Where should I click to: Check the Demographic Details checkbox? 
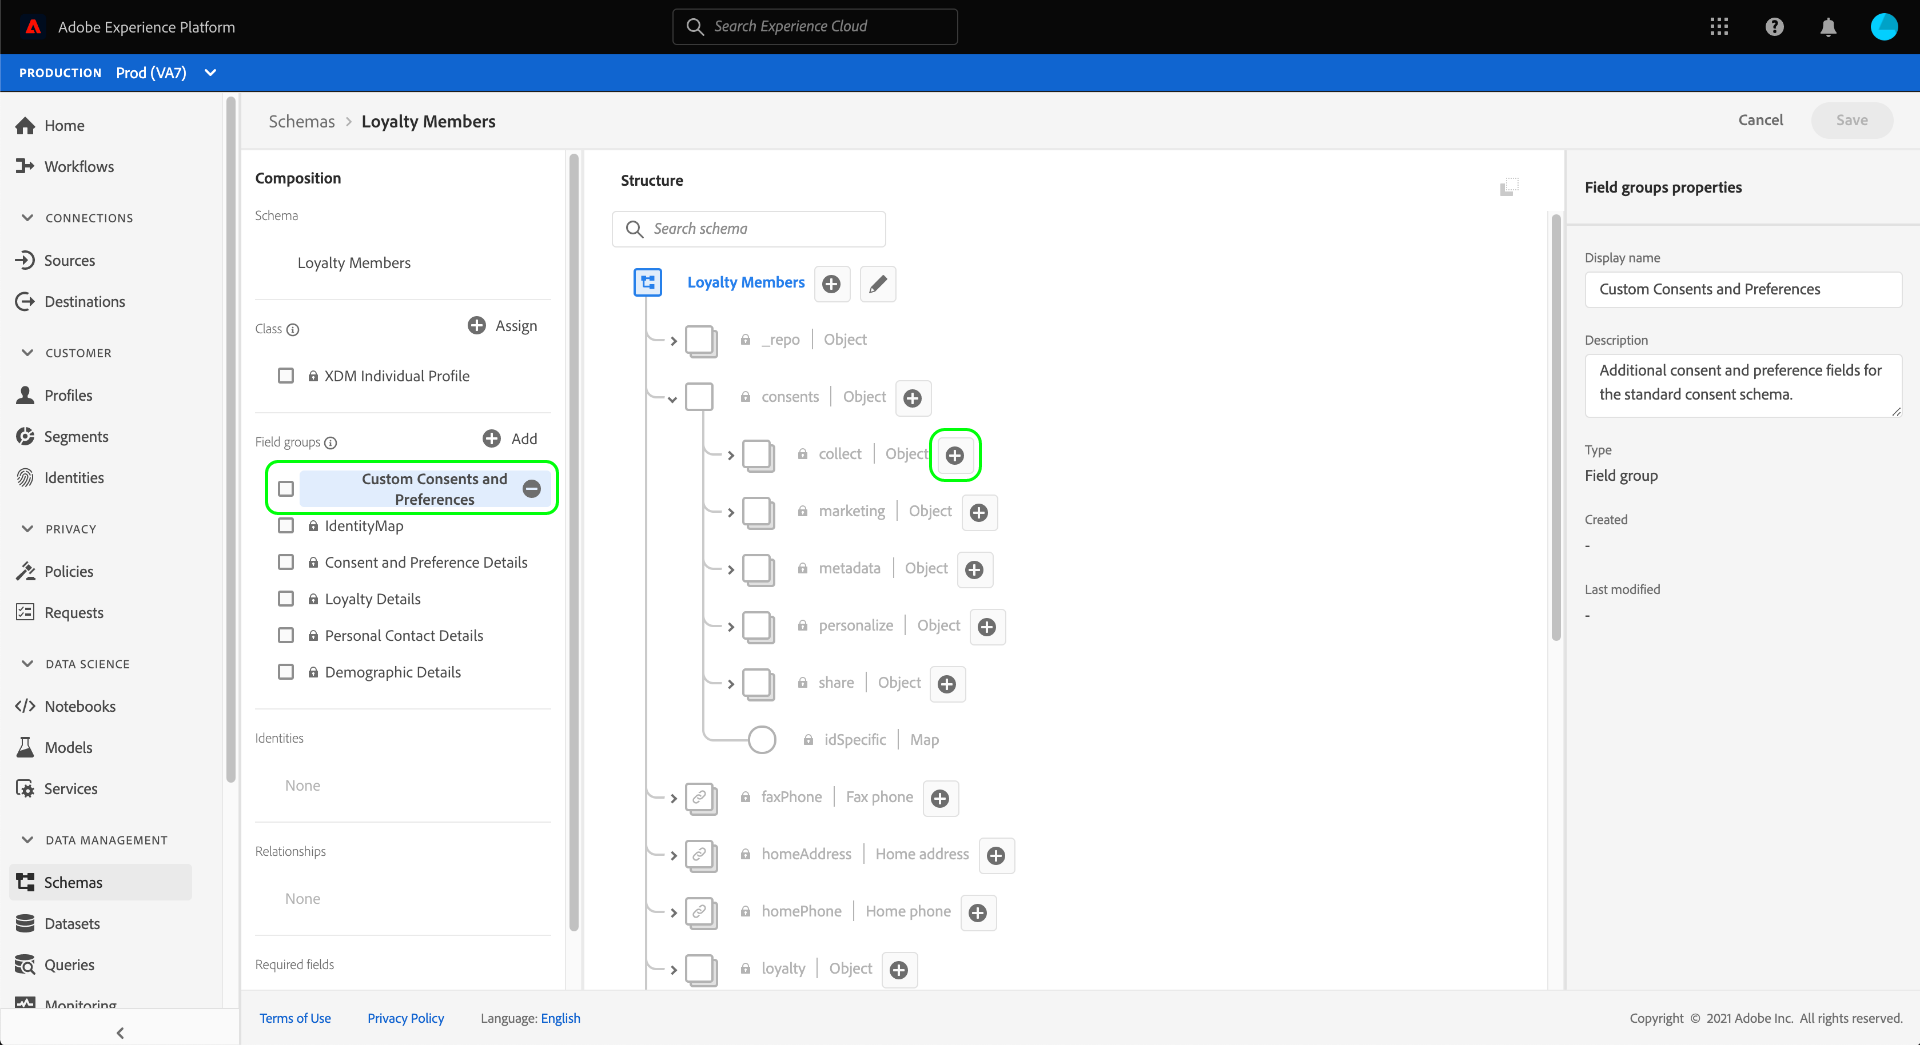[286, 672]
